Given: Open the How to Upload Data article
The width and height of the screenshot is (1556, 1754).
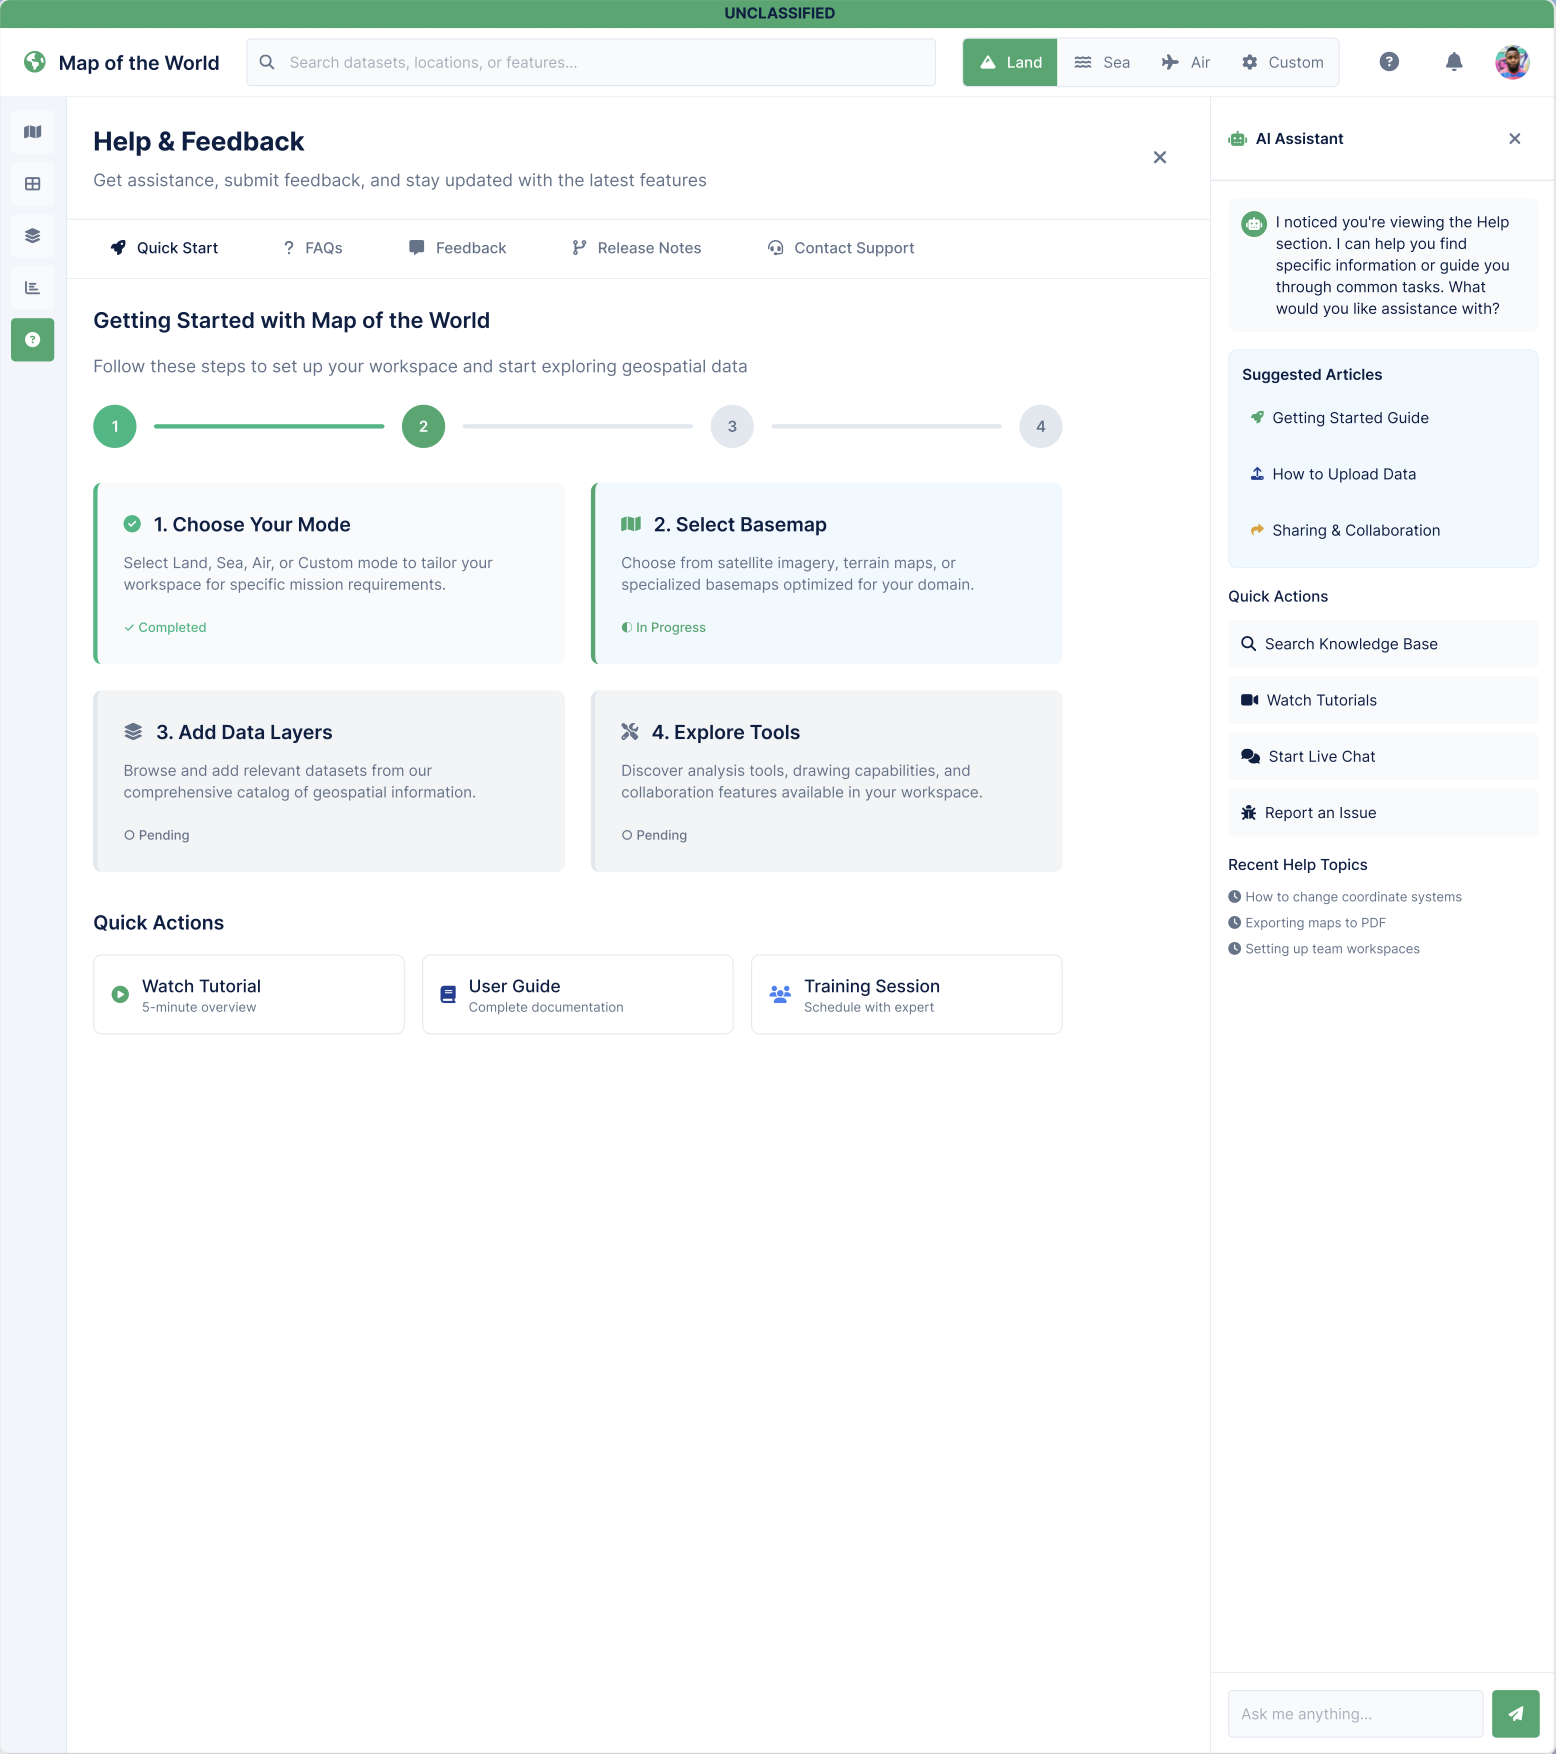Looking at the screenshot, I should click(1344, 474).
